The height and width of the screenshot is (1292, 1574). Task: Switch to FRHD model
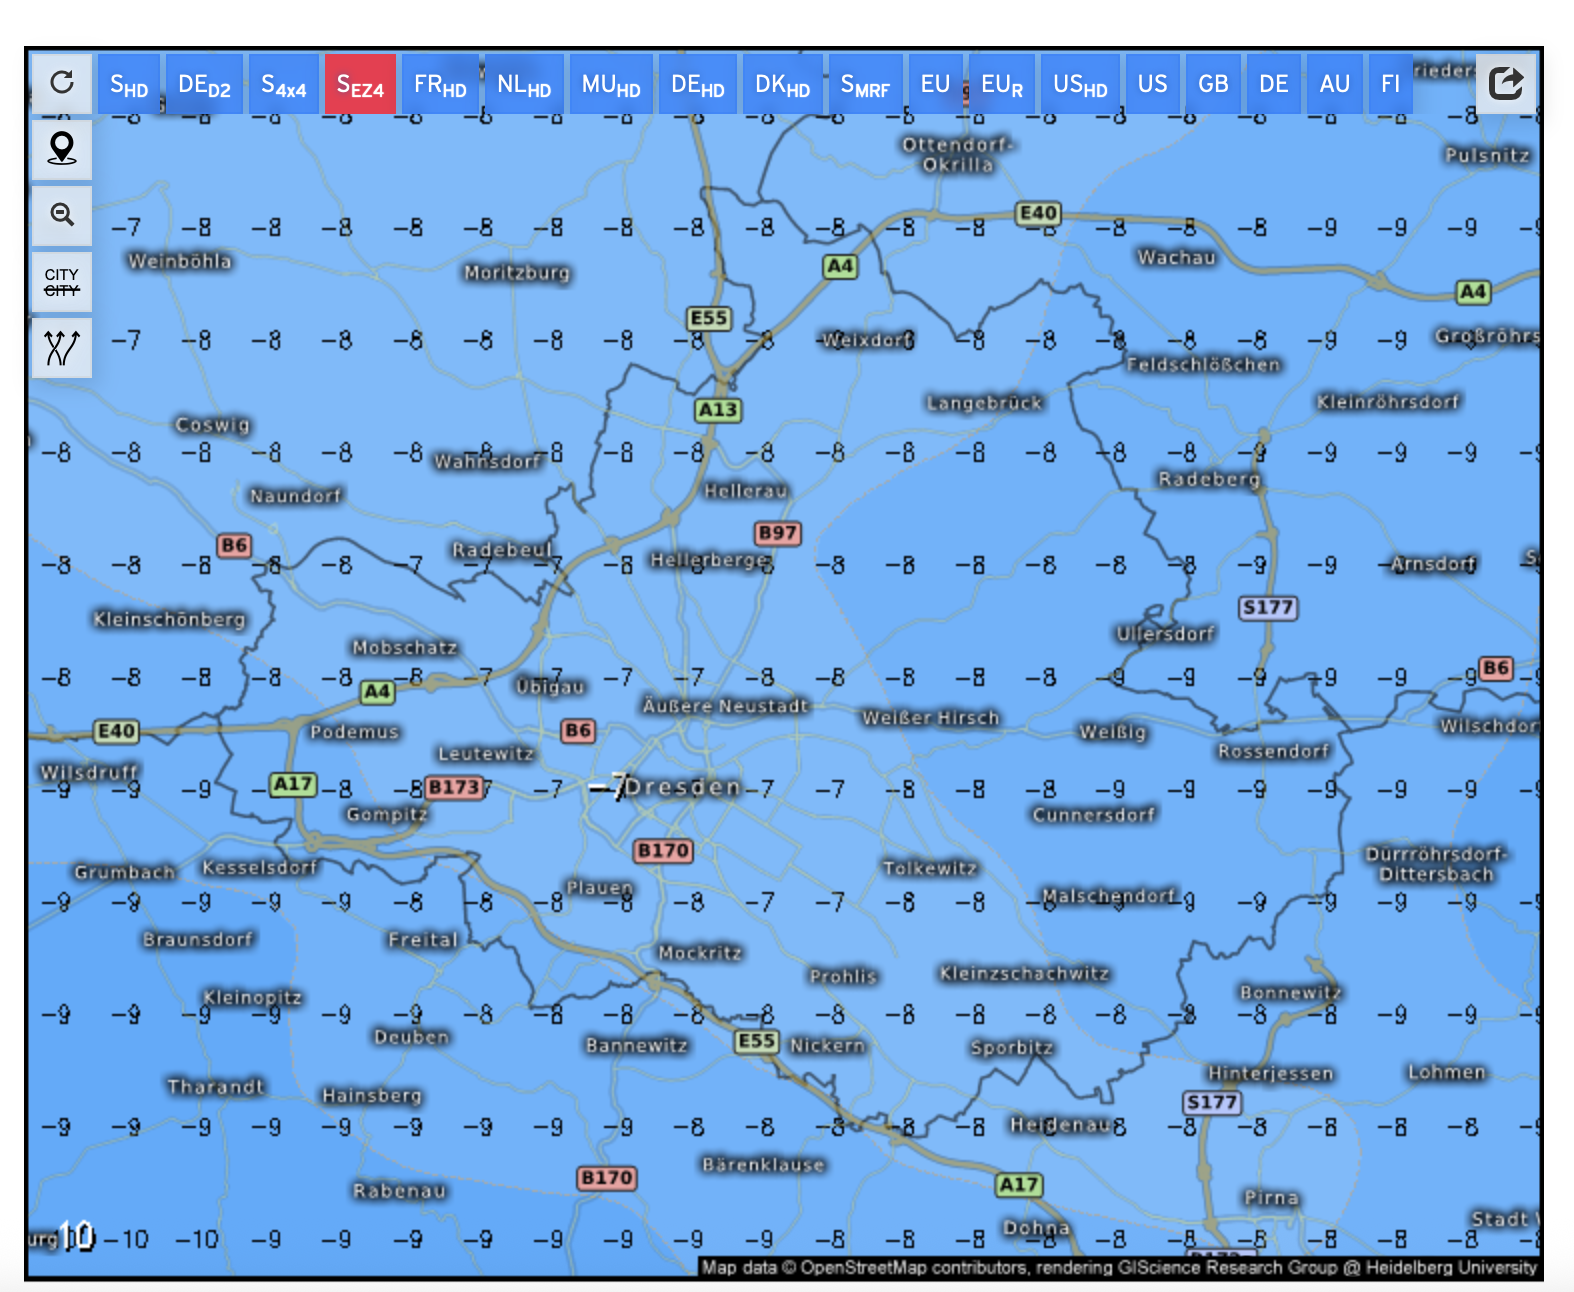(x=440, y=85)
